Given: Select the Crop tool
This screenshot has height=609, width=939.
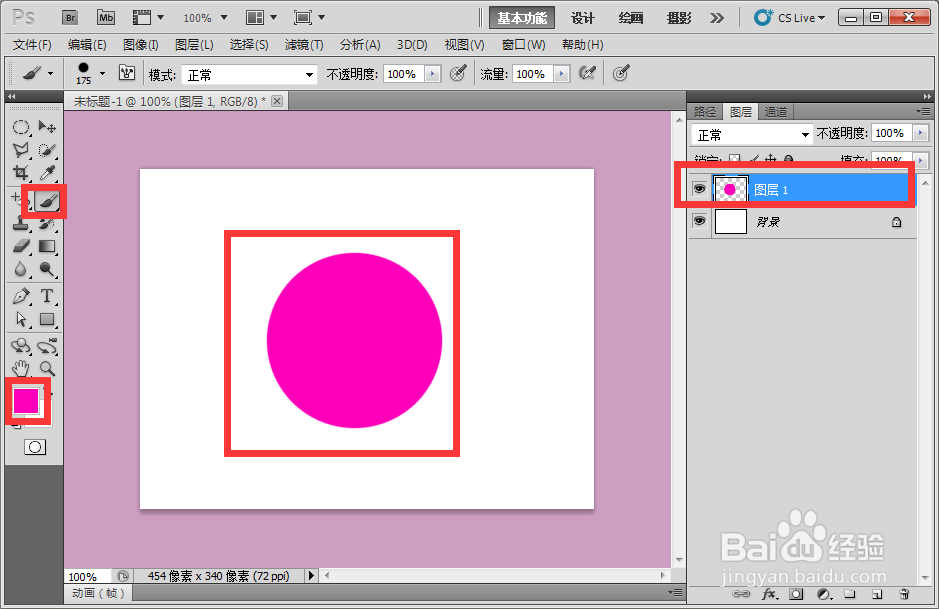Looking at the screenshot, I should pyautogui.click(x=21, y=173).
